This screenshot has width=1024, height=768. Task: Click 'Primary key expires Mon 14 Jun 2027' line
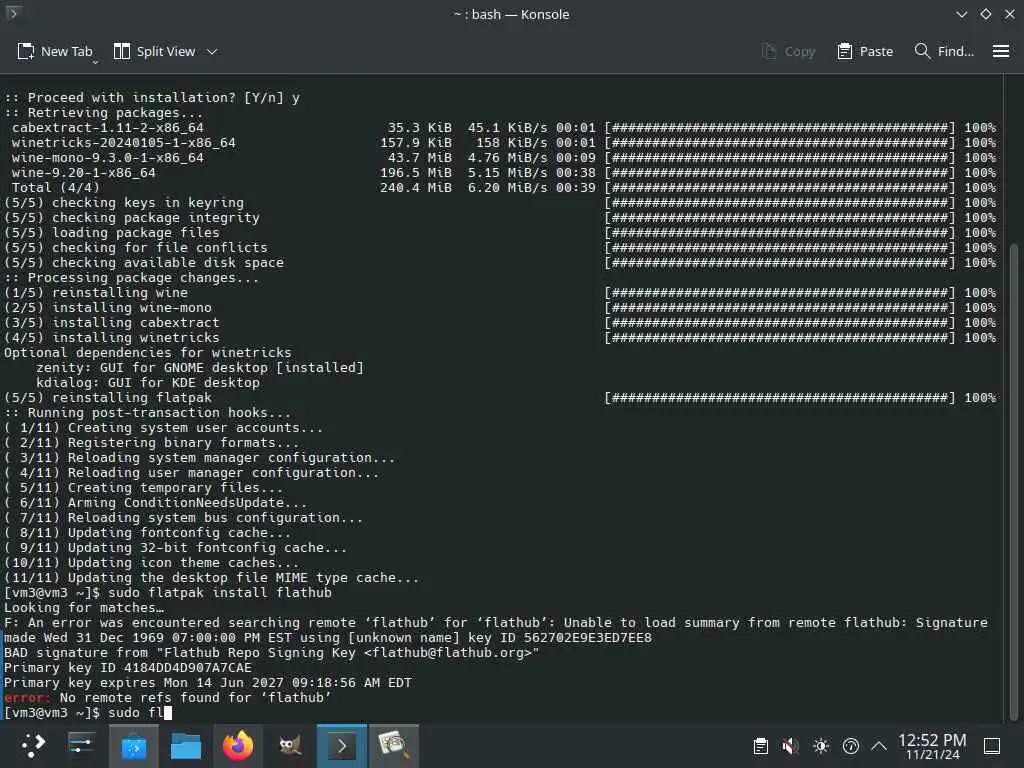click(x=208, y=682)
